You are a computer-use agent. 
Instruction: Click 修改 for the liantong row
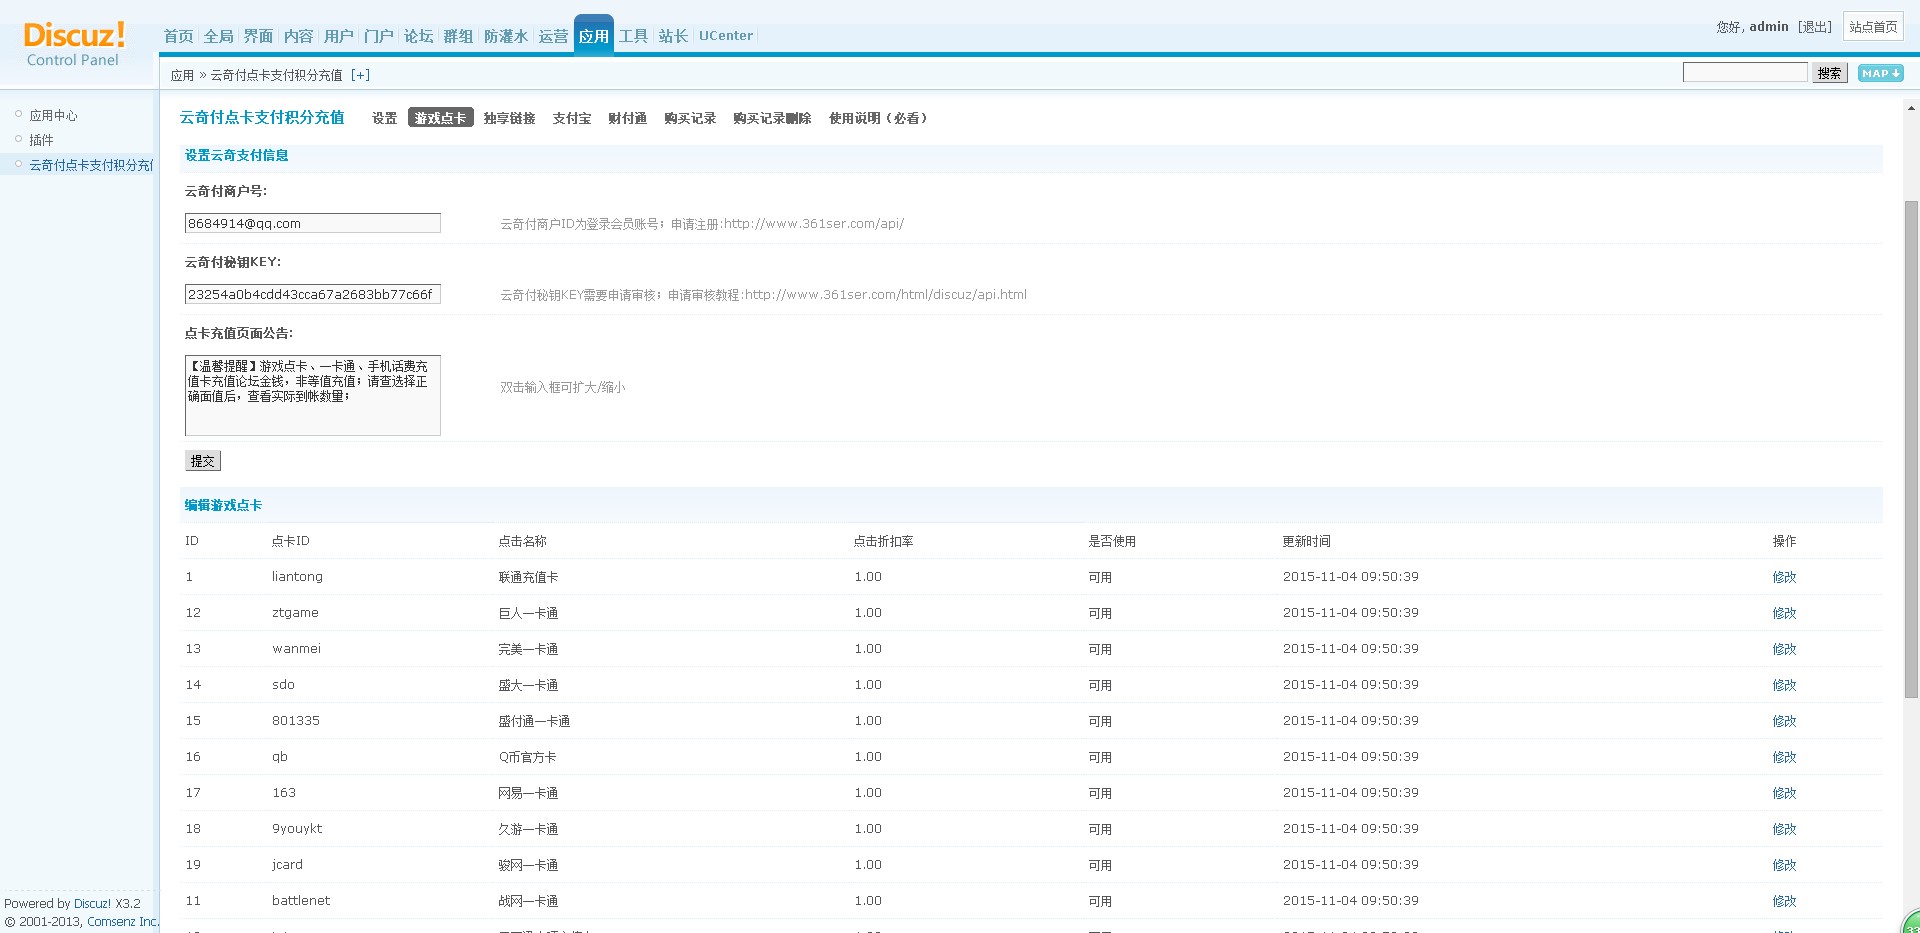[x=1784, y=577]
